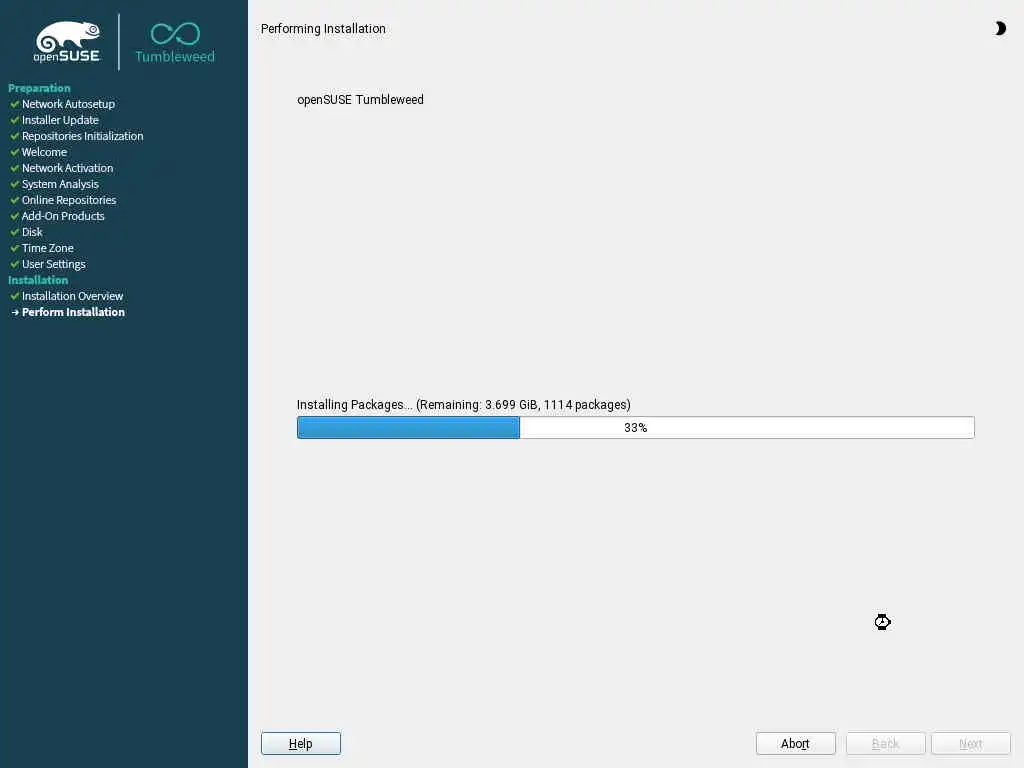1024x768 pixels.
Task: Click the 33% package installation progress bar
Action: (x=635, y=428)
